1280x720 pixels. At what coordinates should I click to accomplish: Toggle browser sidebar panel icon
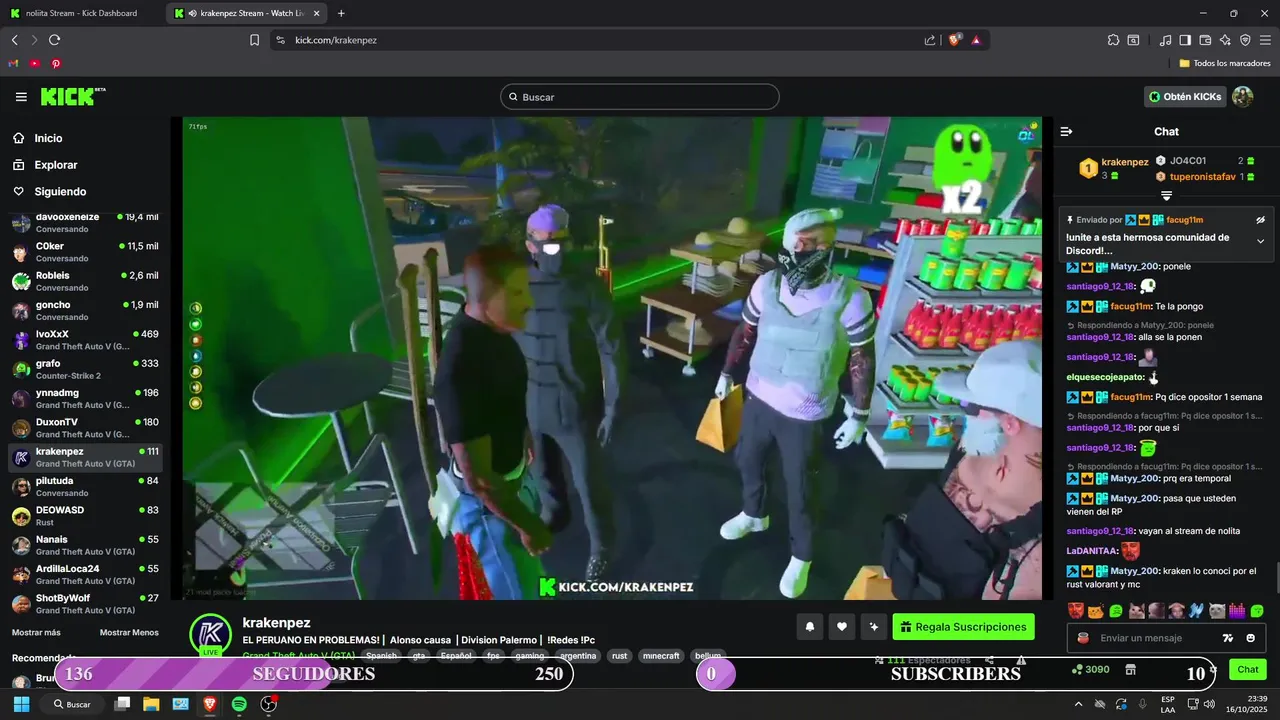(1185, 40)
